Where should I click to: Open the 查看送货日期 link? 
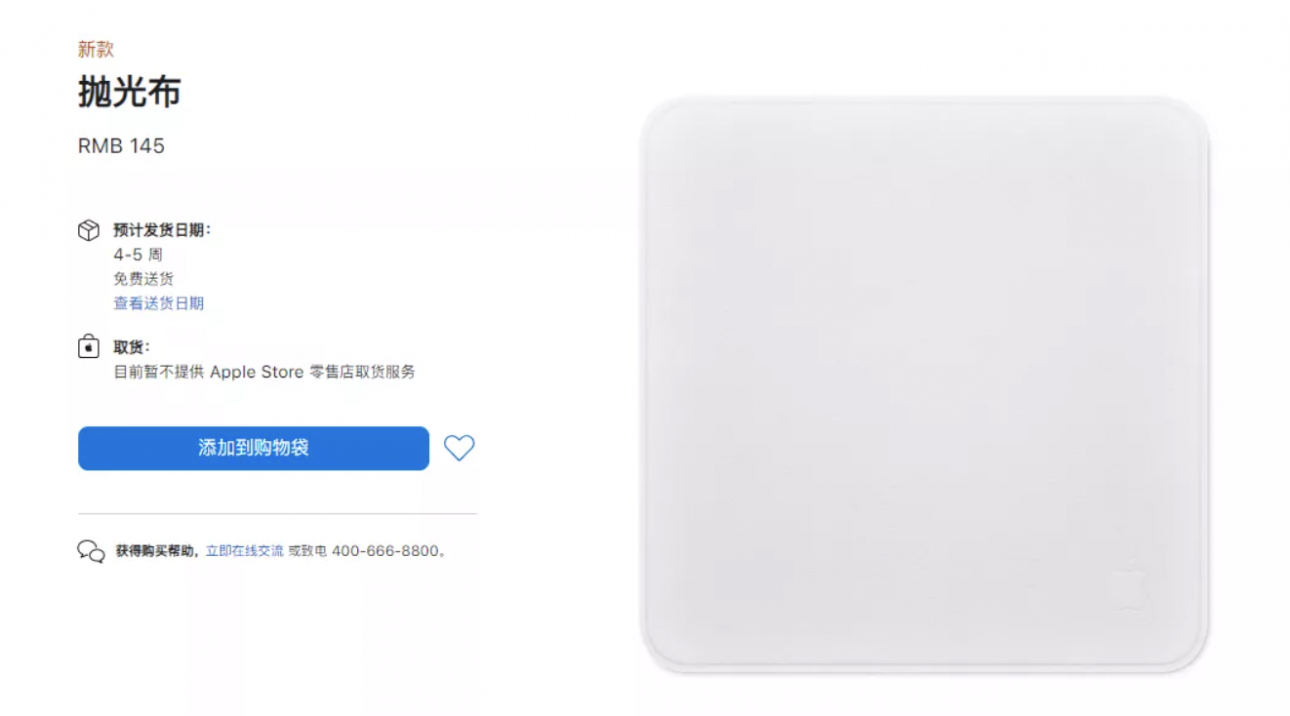click(x=158, y=303)
